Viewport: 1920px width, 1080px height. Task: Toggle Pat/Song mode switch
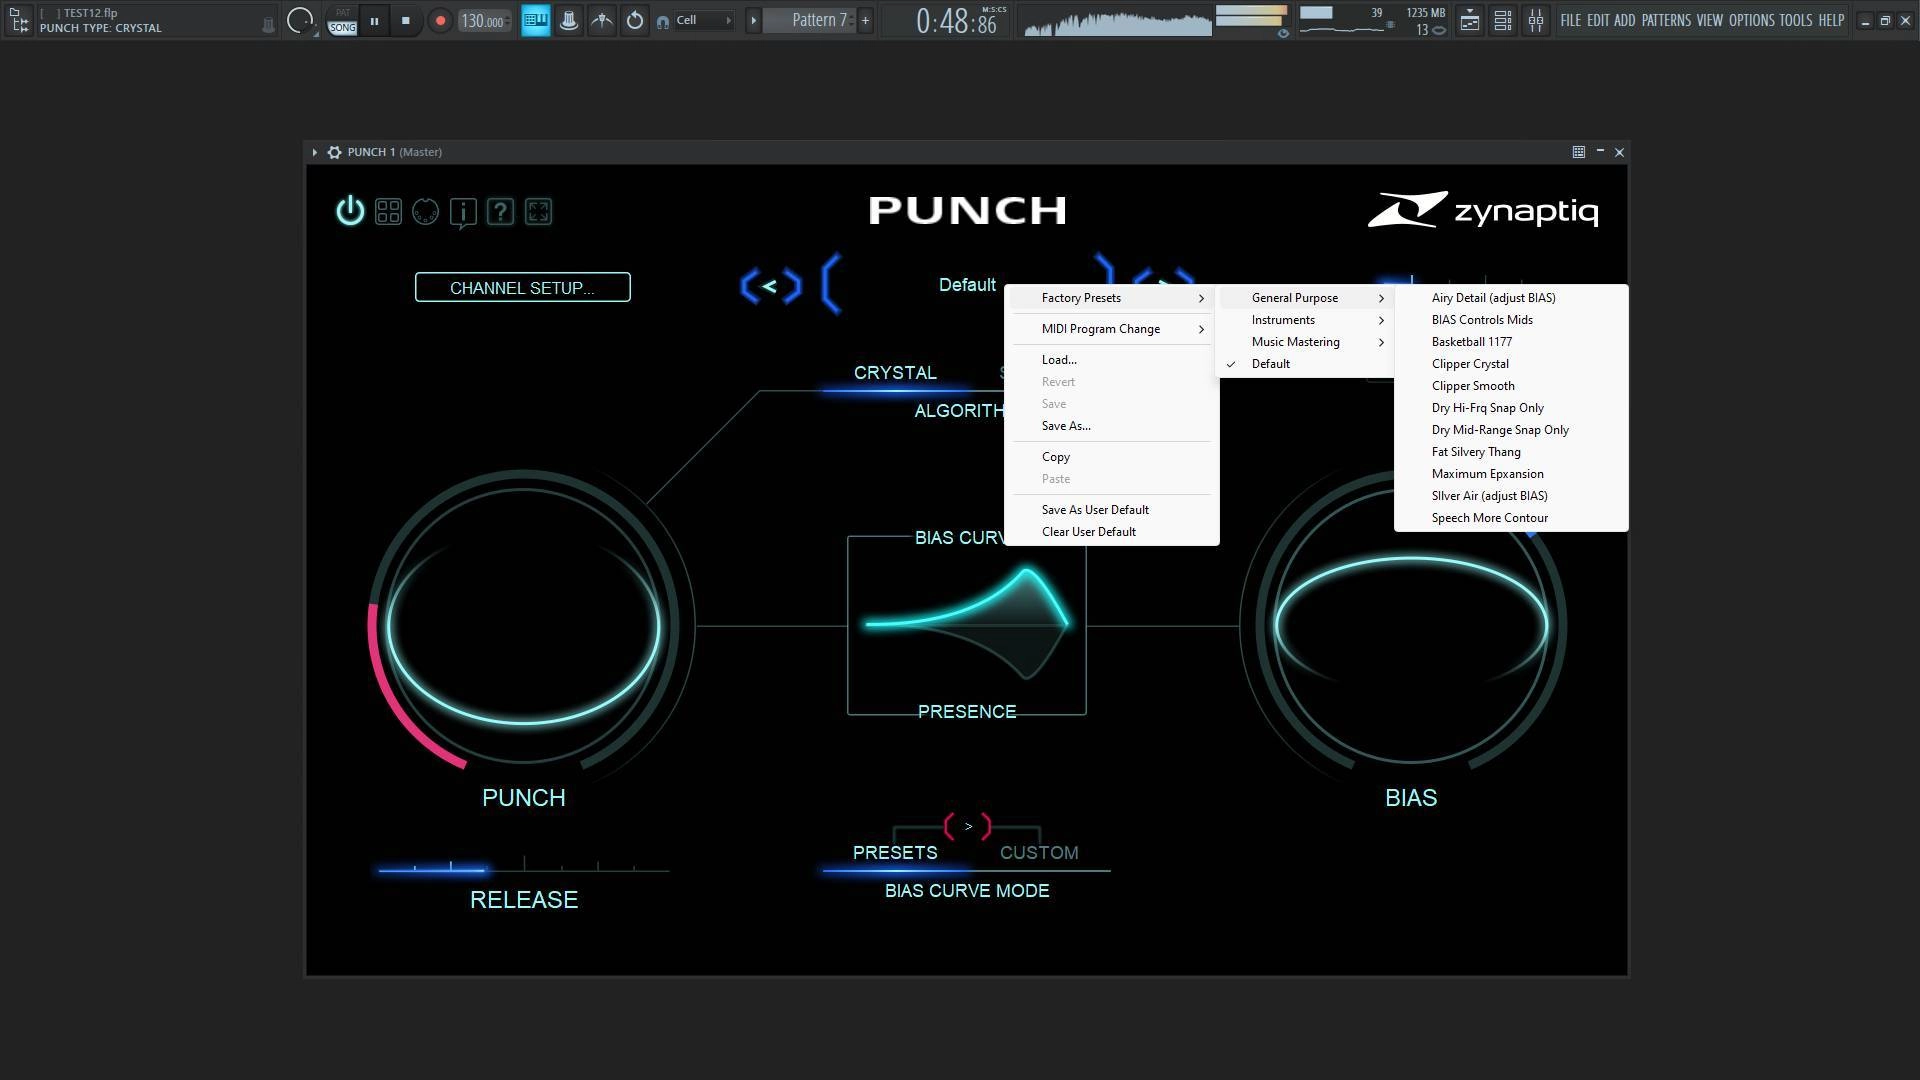point(342,20)
